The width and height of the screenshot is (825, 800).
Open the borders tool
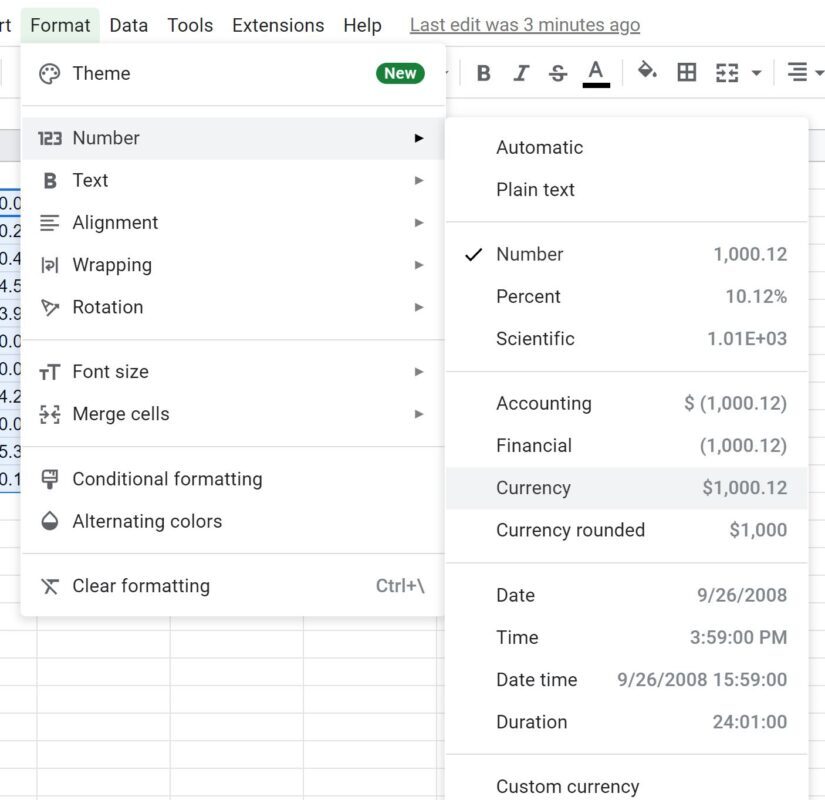tap(686, 72)
